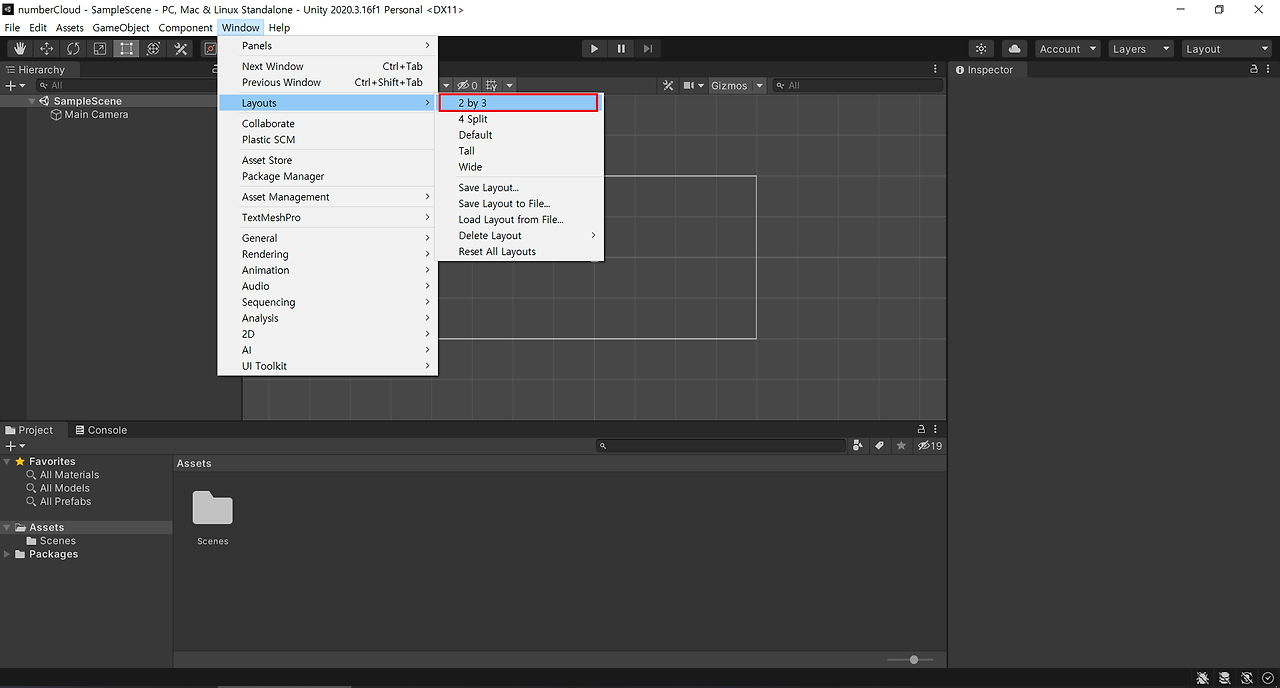Choose Wide layout
1280x688 pixels.
click(x=520, y=167)
